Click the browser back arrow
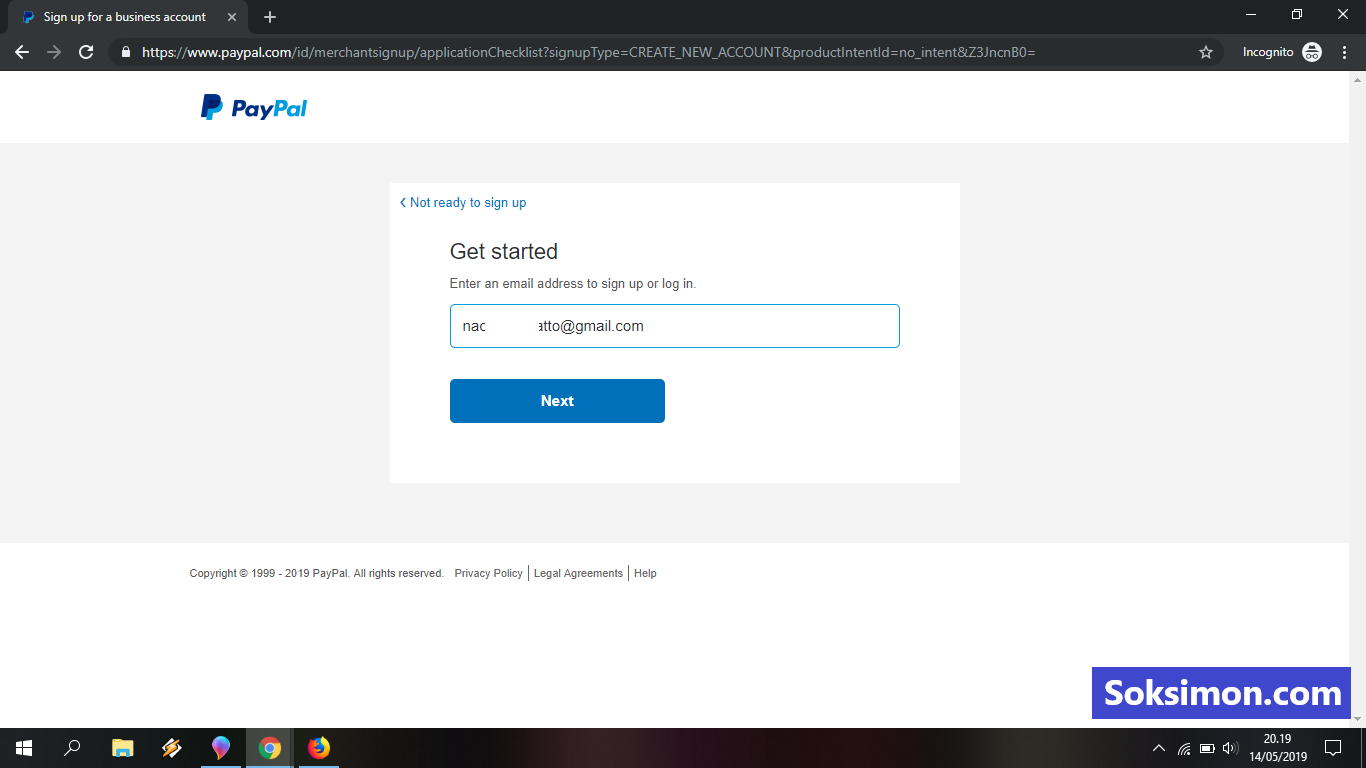 pos(22,52)
